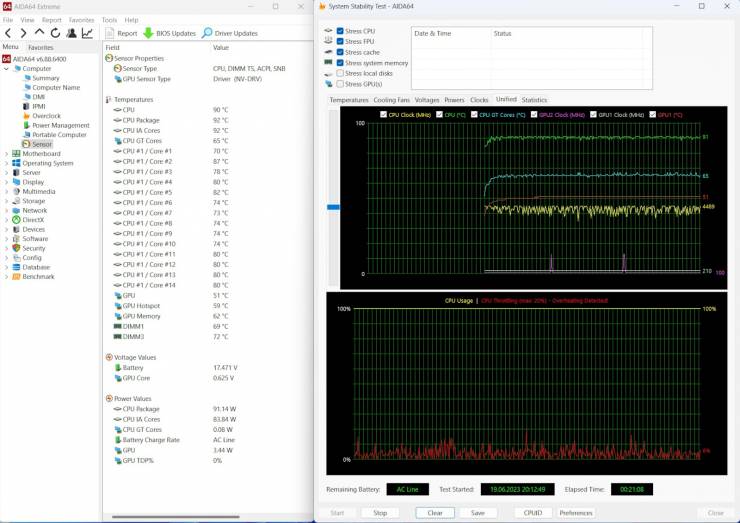Screen dimensions: 740x523
Task: Expand the Display tree node
Action: pyautogui.click(x=6, y=182)
